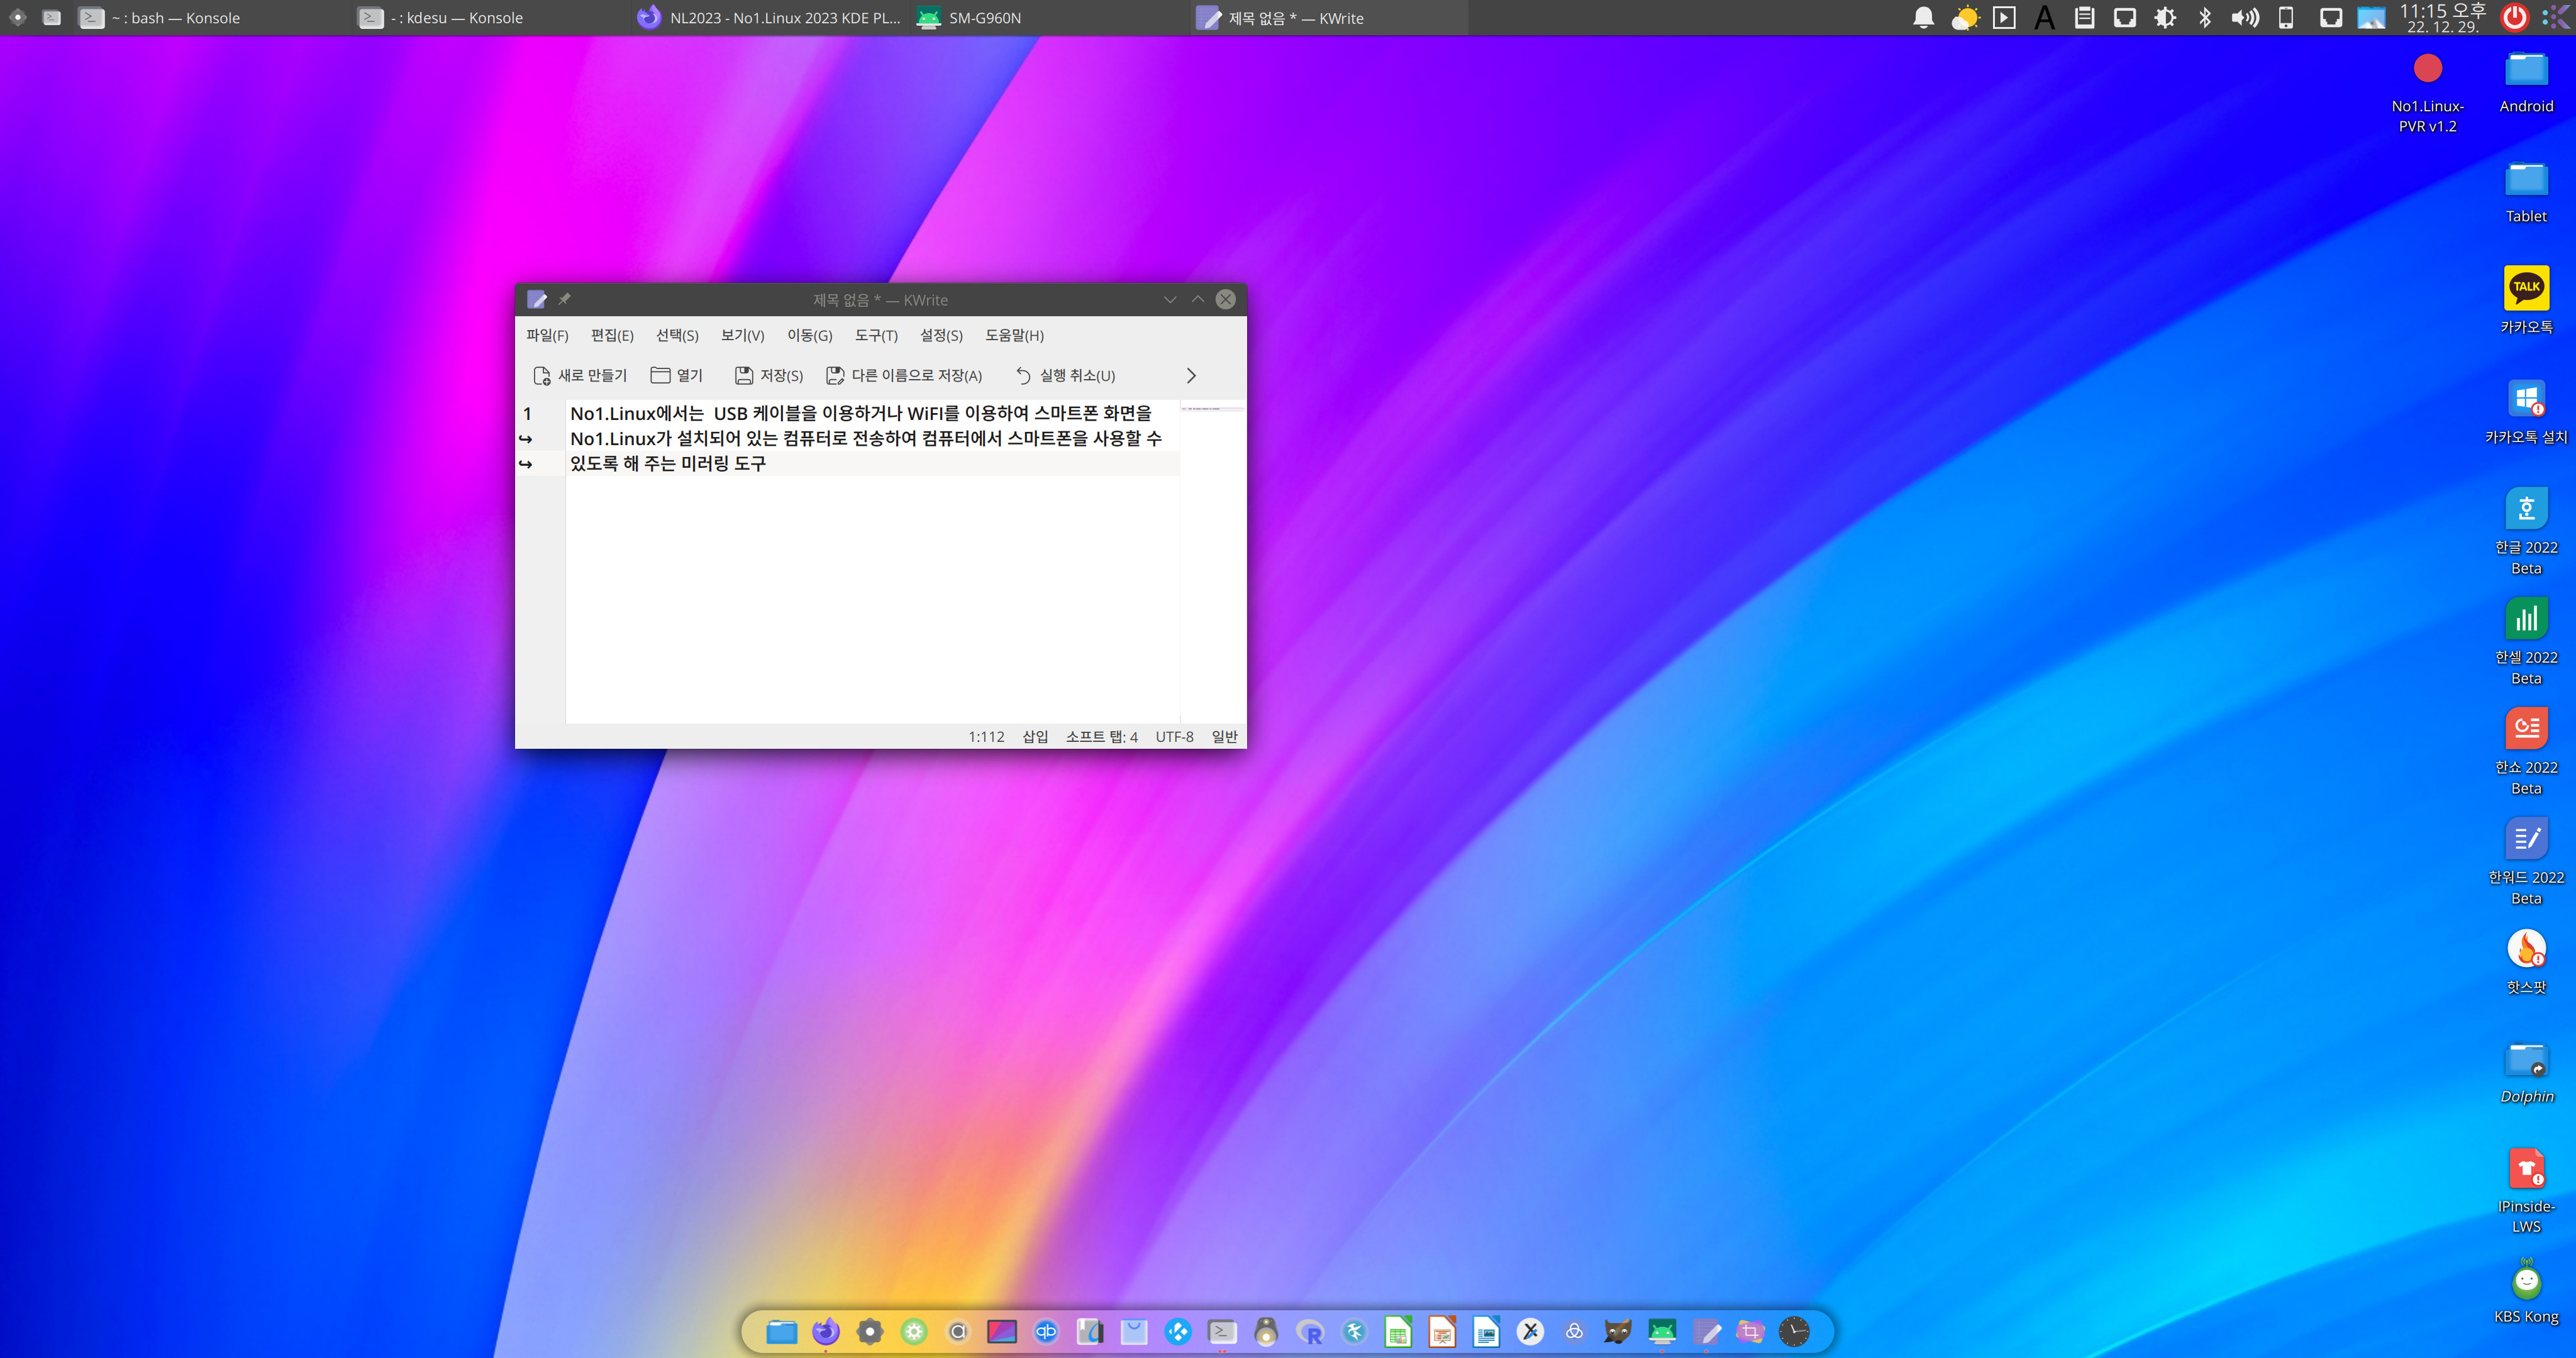Launch LibreOffice Writer from the dock
The image size is (2576, 1358).
1486,1331
